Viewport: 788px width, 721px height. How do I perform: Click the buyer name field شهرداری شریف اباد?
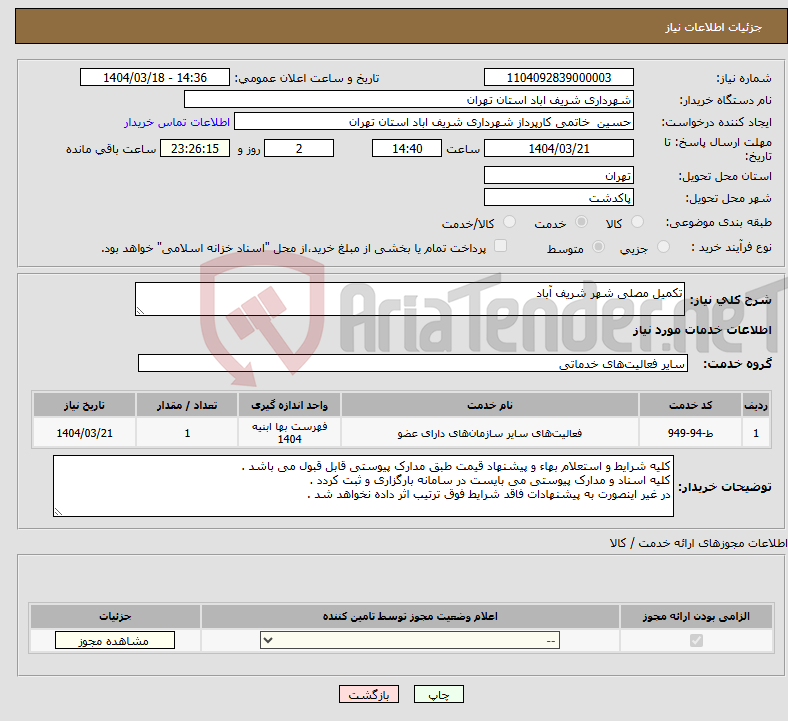pos(409,99)
